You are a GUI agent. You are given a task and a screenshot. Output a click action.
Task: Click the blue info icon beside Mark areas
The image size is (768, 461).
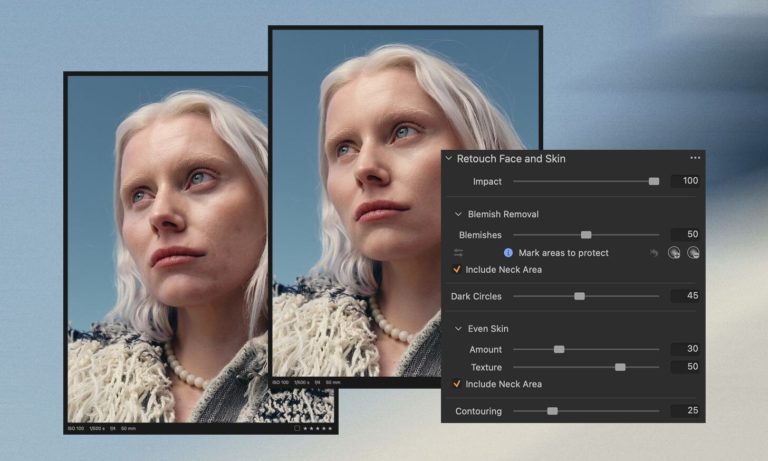(x=508, y=253)
